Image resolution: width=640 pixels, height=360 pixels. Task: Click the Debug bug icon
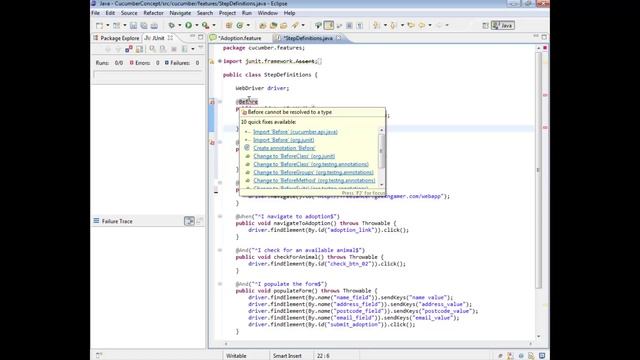click(171, 25)
